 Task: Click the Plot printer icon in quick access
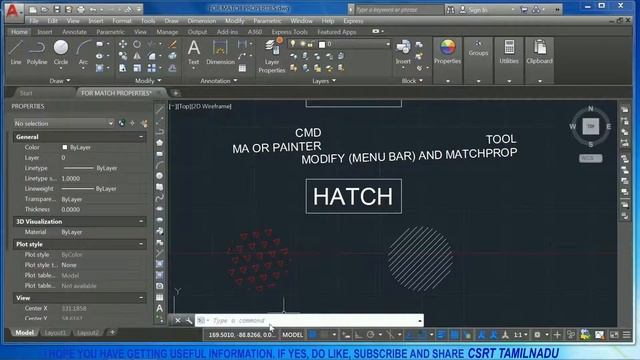tap(81, 9)
